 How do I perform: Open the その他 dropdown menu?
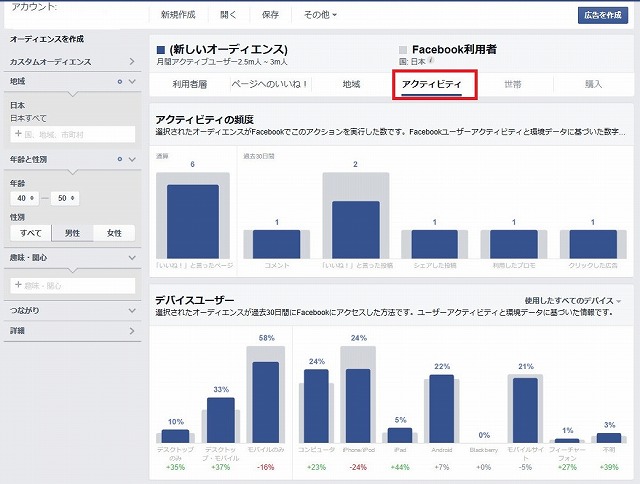click(320, 15)
